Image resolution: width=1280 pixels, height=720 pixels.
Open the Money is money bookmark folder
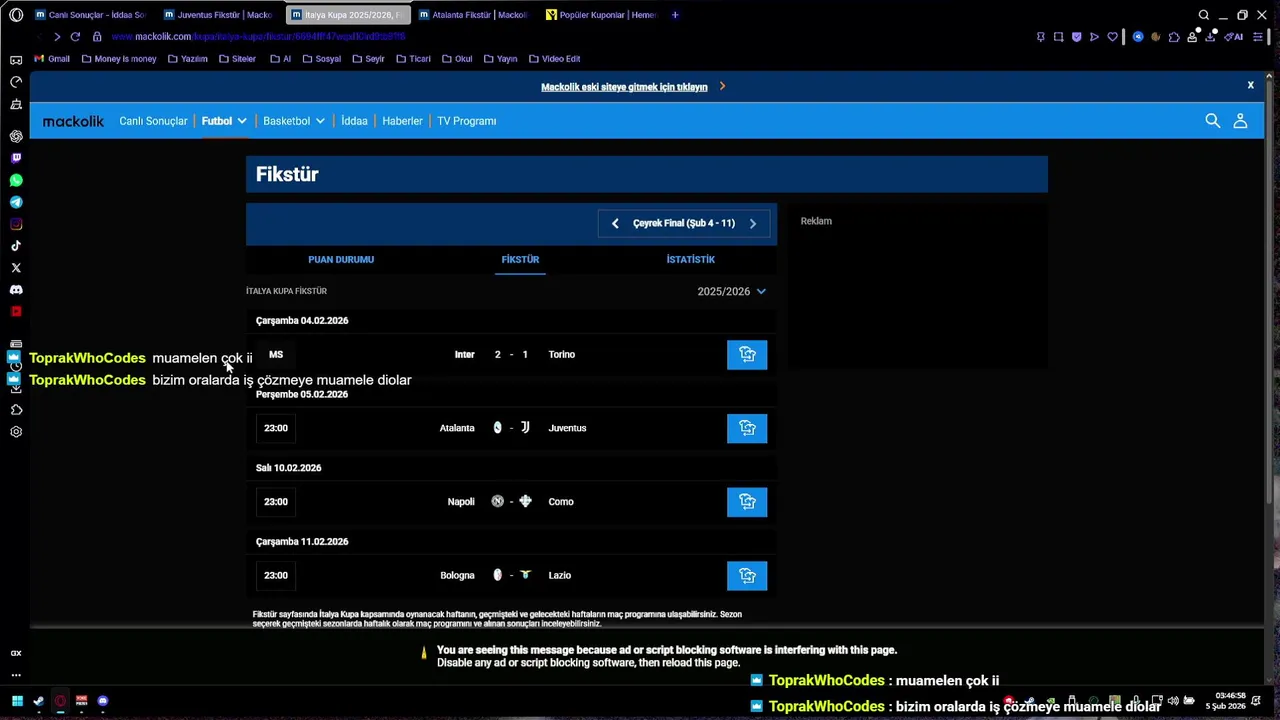click(x=119, y=59)
